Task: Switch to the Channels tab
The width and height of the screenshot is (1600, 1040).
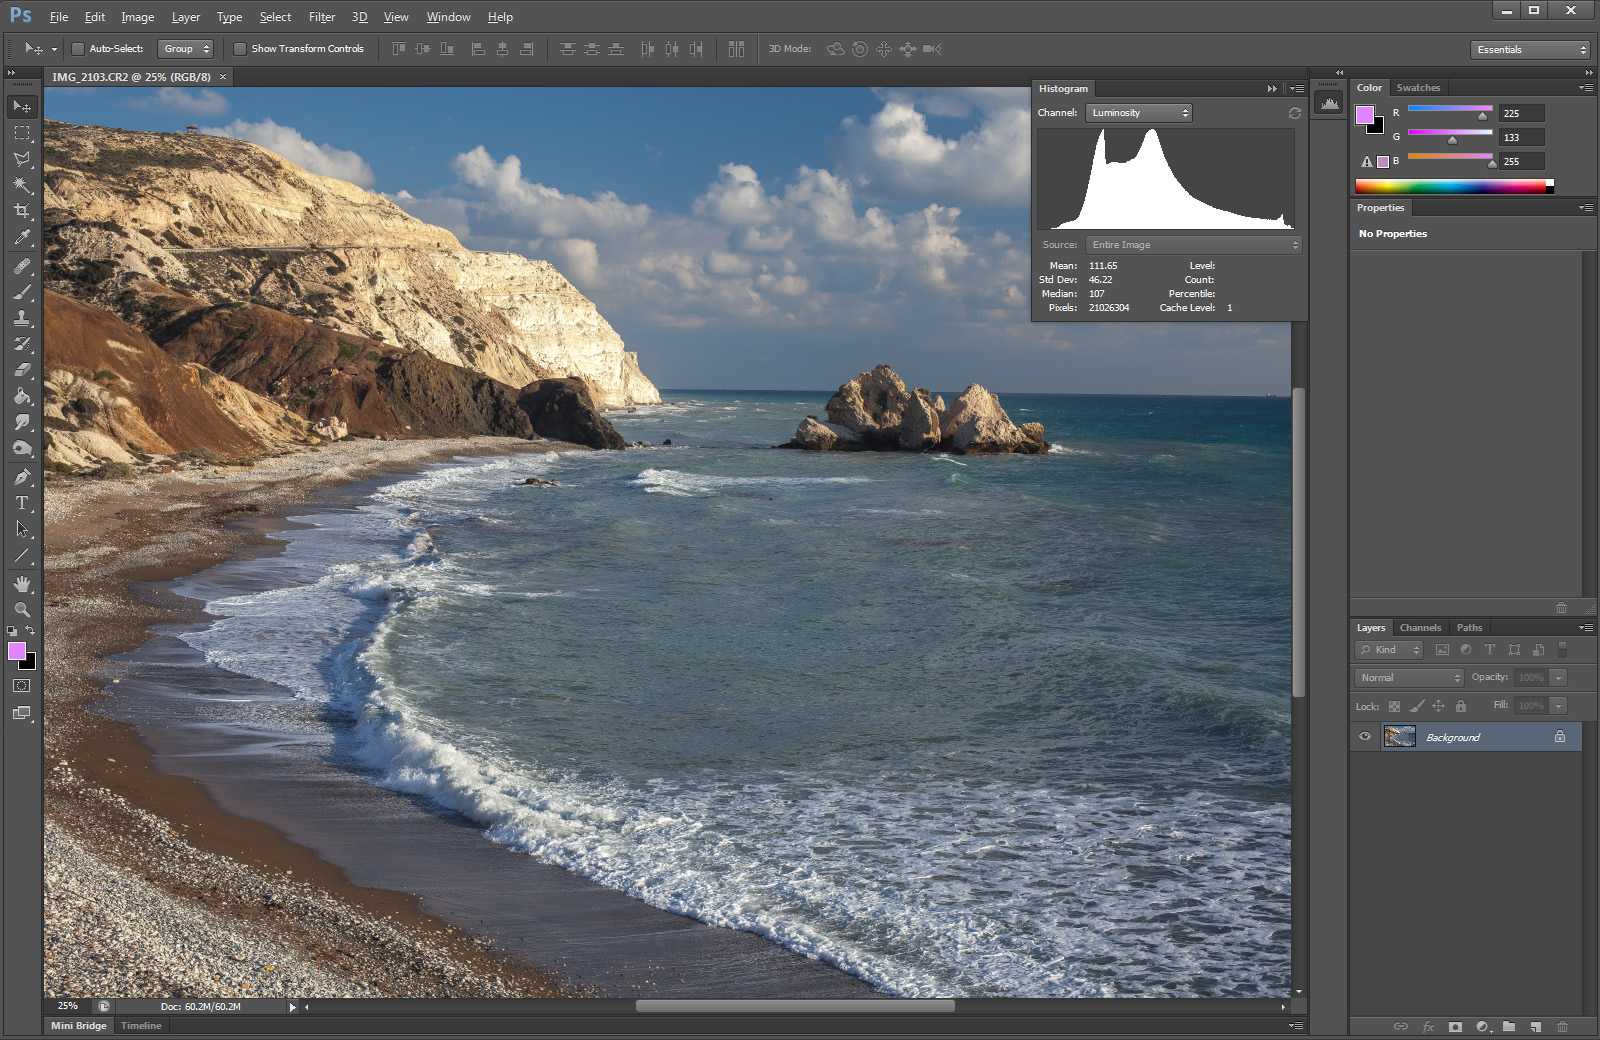Action: pos(1420,628)
